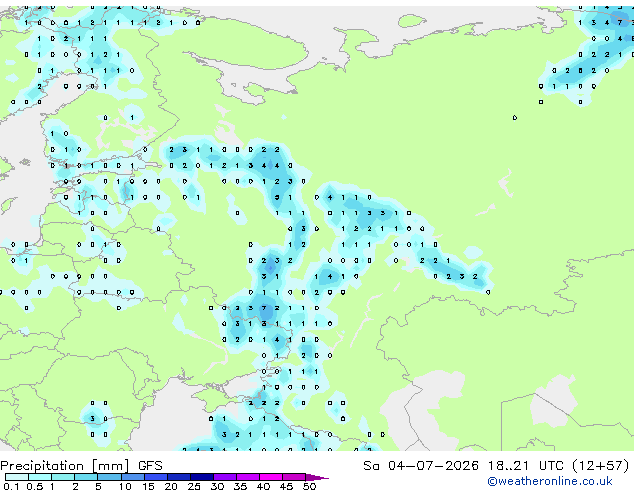
Task: Click the "0.5" legend scale label
Action: click(x=35, y=486)
